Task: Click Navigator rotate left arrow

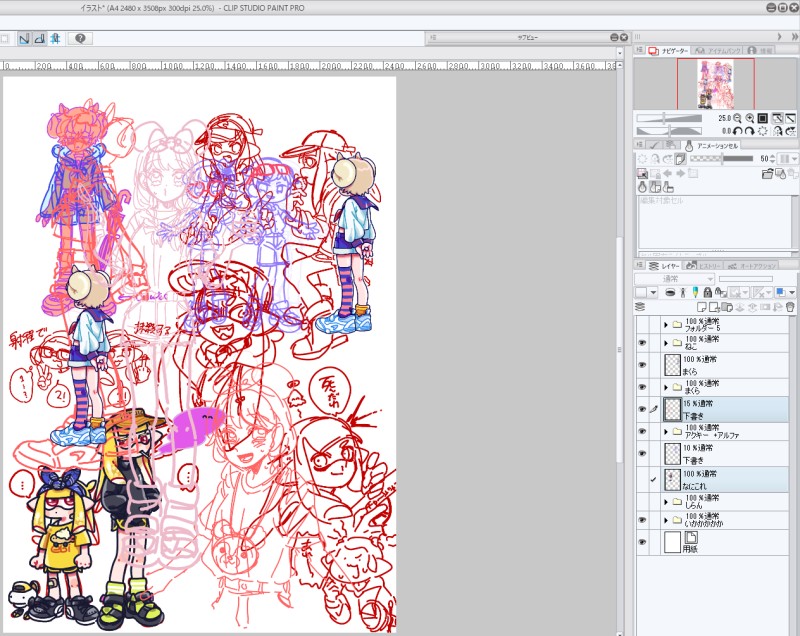Action: [737, 131]
